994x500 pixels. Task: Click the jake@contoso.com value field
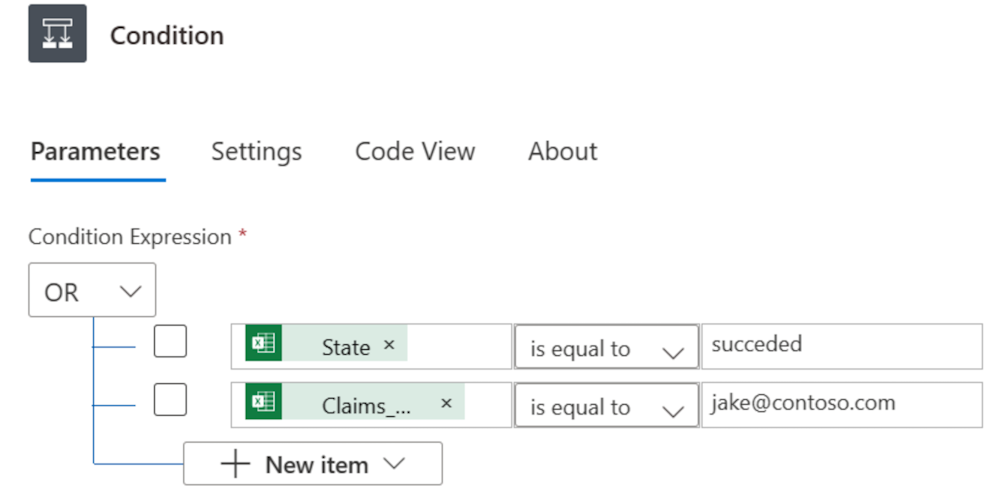click(841, 404)
